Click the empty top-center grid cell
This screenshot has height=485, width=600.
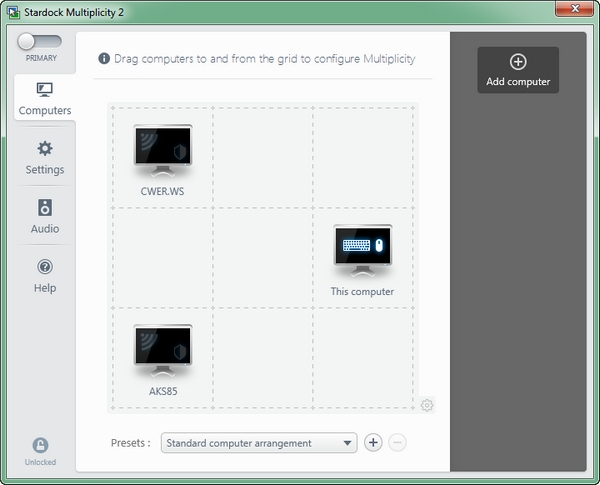click(x=263, y=157)
